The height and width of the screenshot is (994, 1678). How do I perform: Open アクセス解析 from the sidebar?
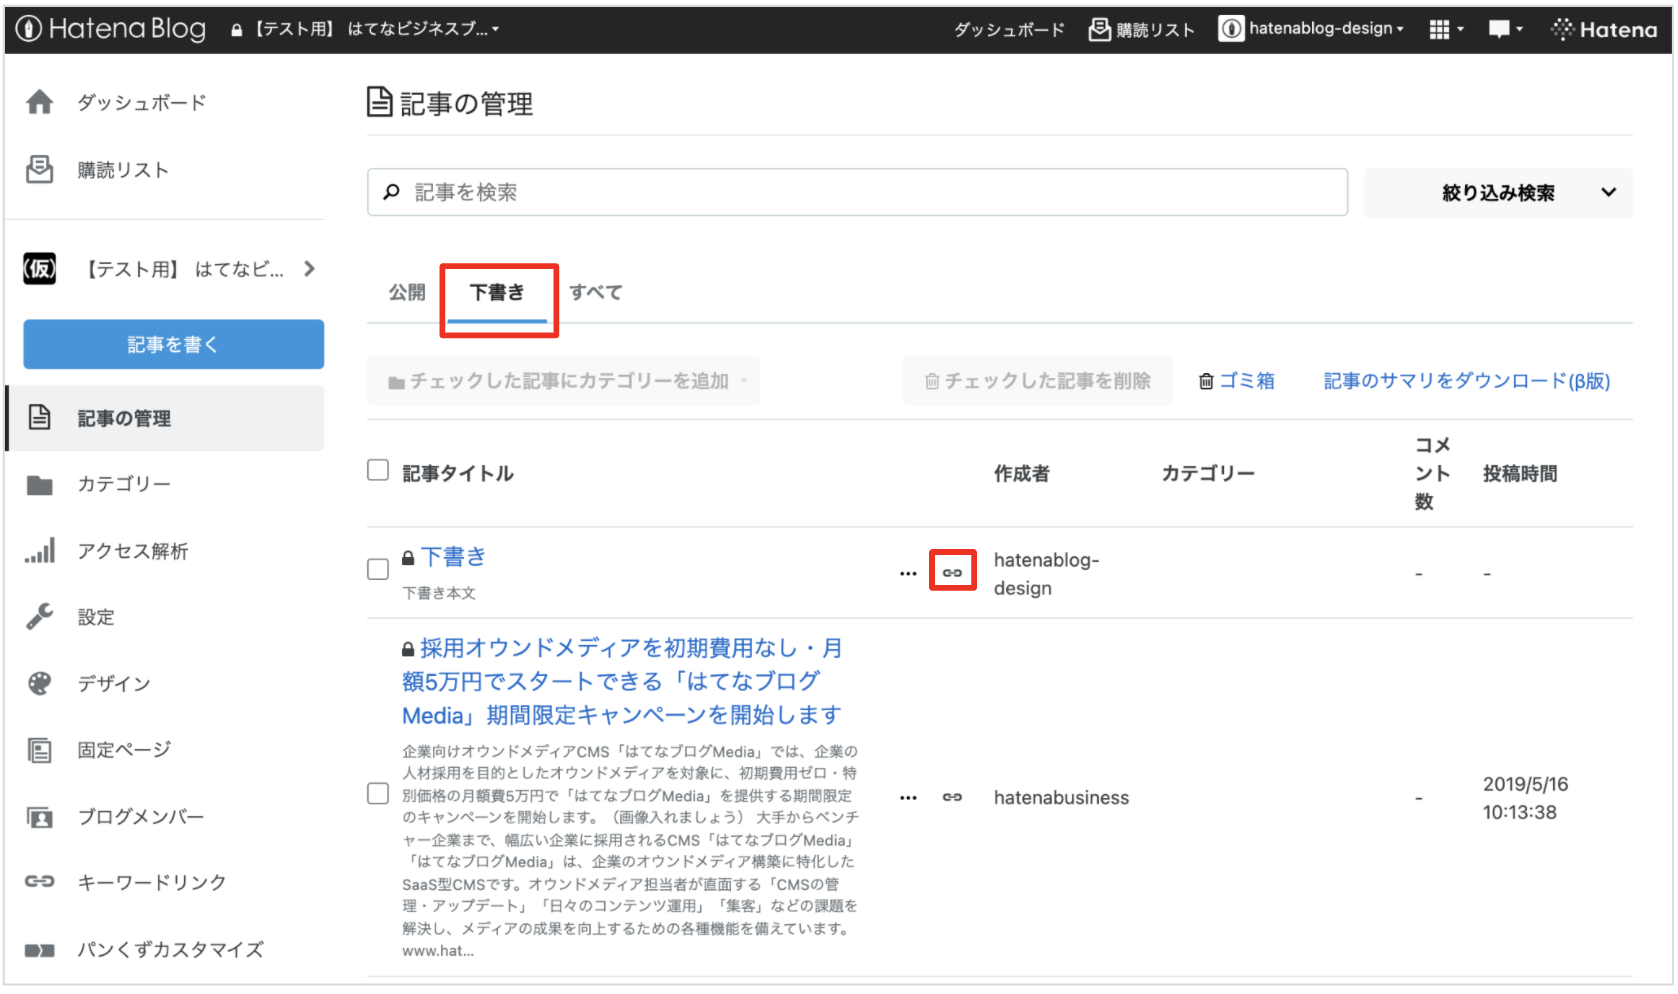tap(132, 551)
